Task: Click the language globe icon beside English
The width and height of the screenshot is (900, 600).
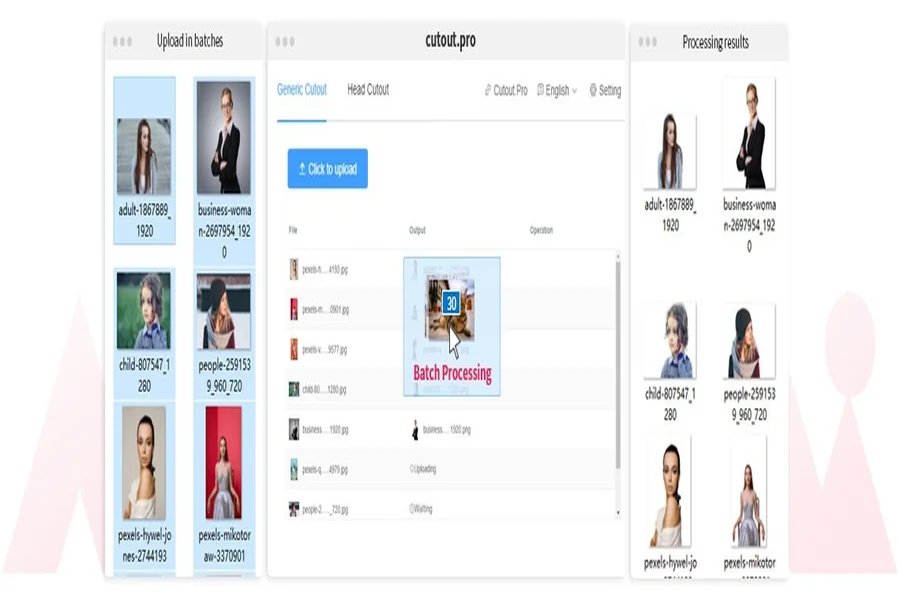Action: pos(539,90)
